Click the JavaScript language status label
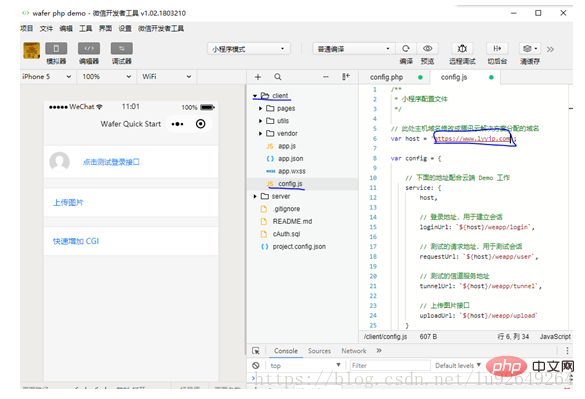Image resolution: width=585 pixels, height=399 pixels. point(555,337)
